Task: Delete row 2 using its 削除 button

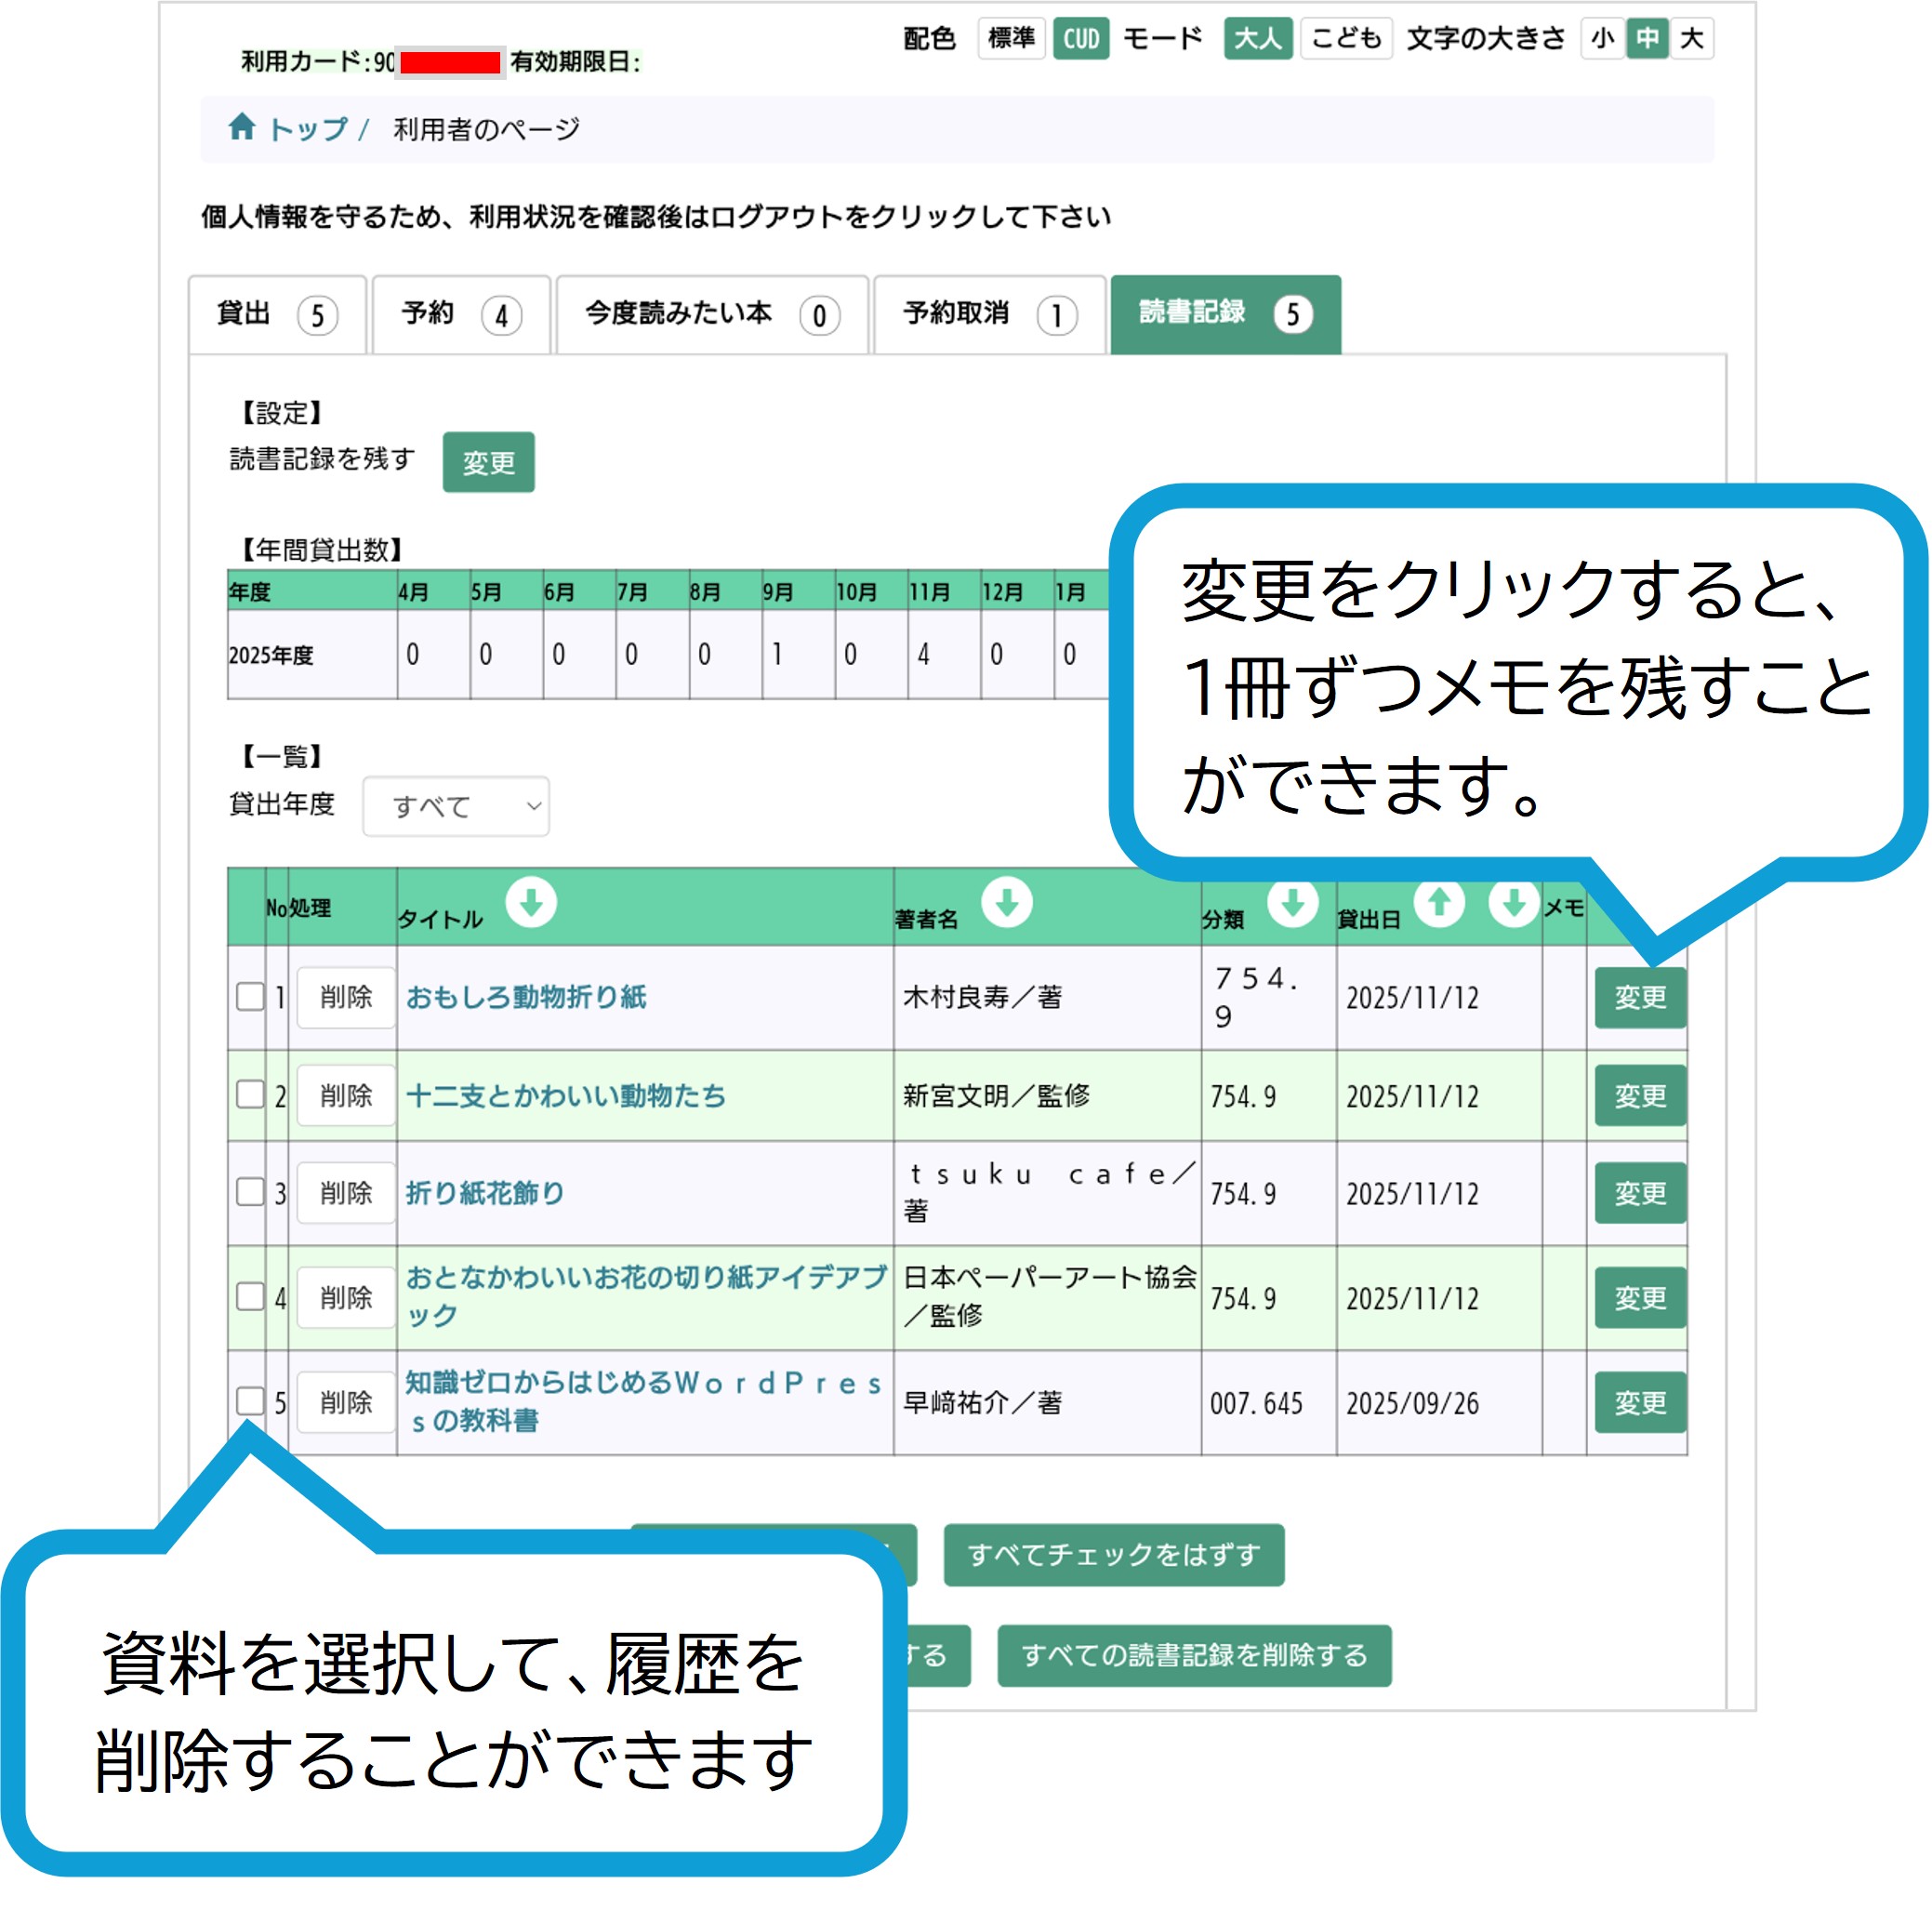Action: 346,1096
